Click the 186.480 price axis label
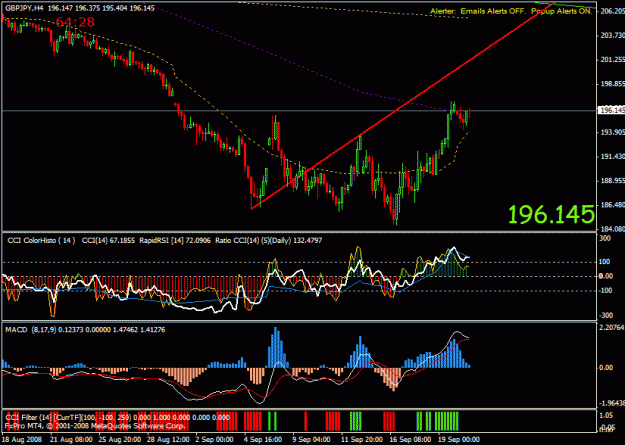 [612, 206]
